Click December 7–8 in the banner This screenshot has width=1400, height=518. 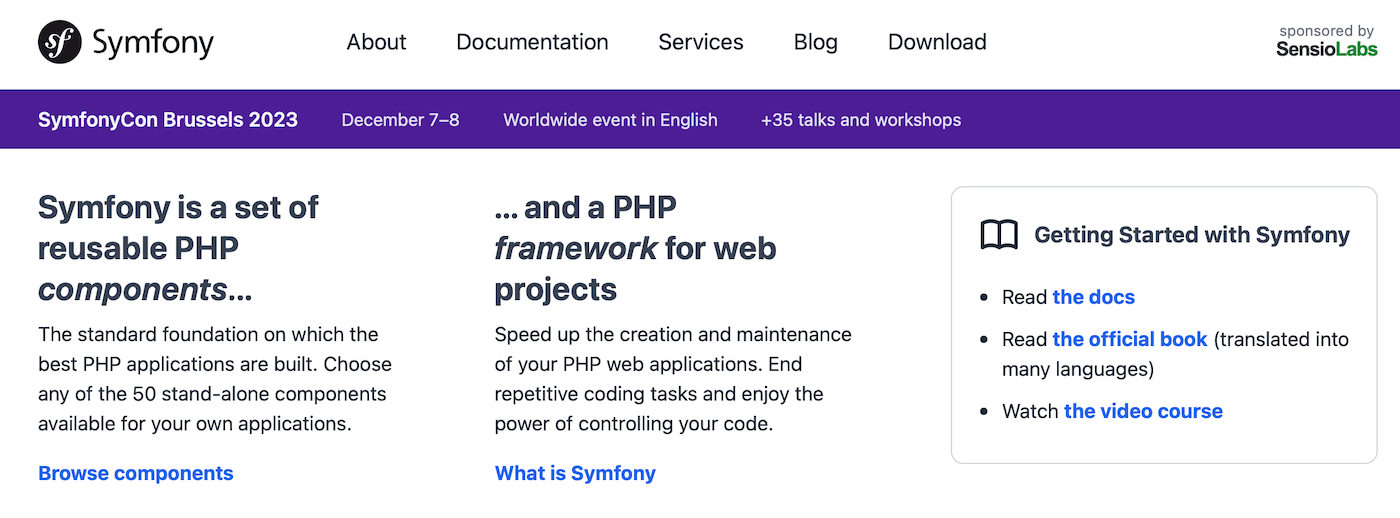[x=400, y=120]
